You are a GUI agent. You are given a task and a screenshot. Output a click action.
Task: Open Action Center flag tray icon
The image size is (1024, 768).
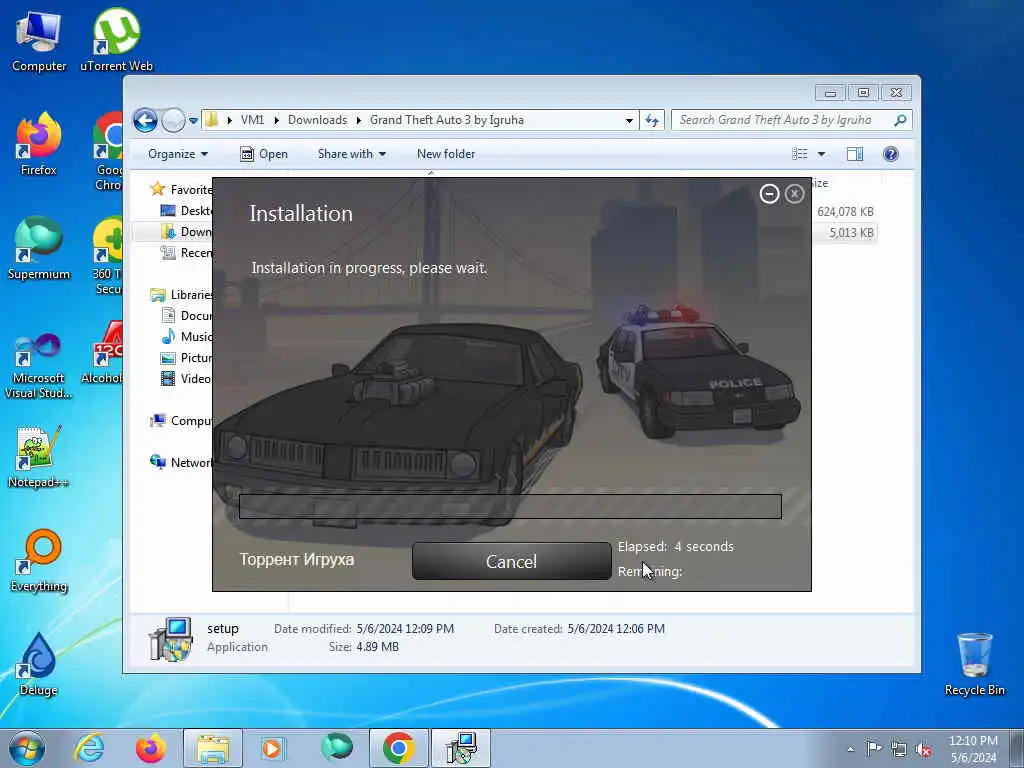pos(873,748)
